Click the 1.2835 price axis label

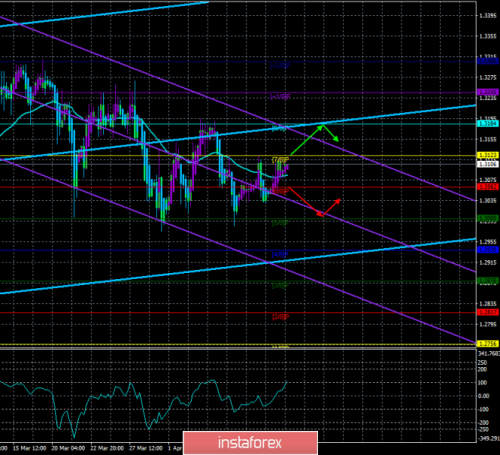488,304
